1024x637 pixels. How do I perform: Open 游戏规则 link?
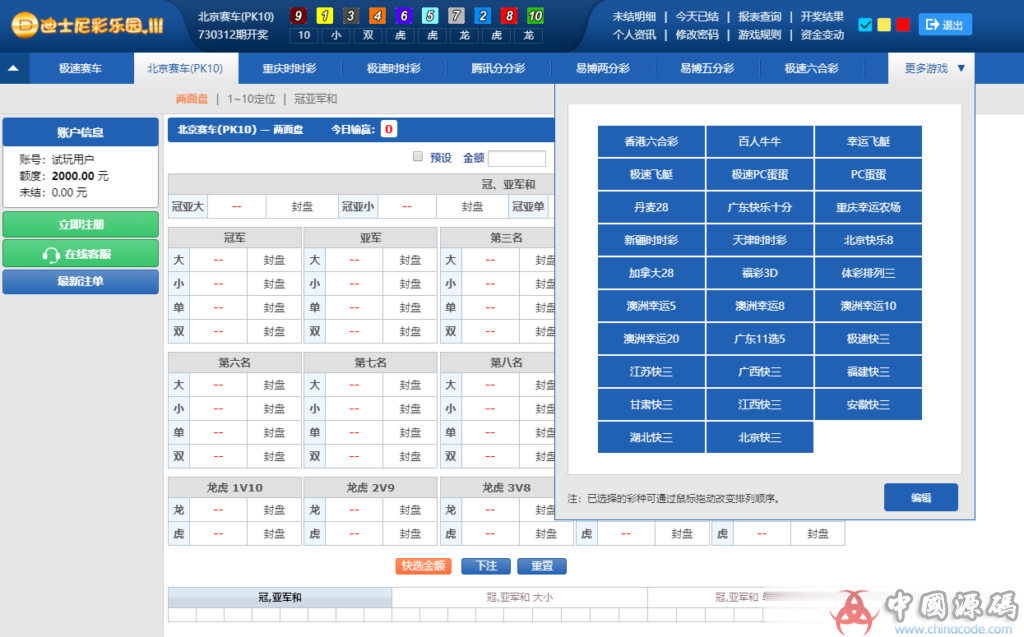click(760, 35)
